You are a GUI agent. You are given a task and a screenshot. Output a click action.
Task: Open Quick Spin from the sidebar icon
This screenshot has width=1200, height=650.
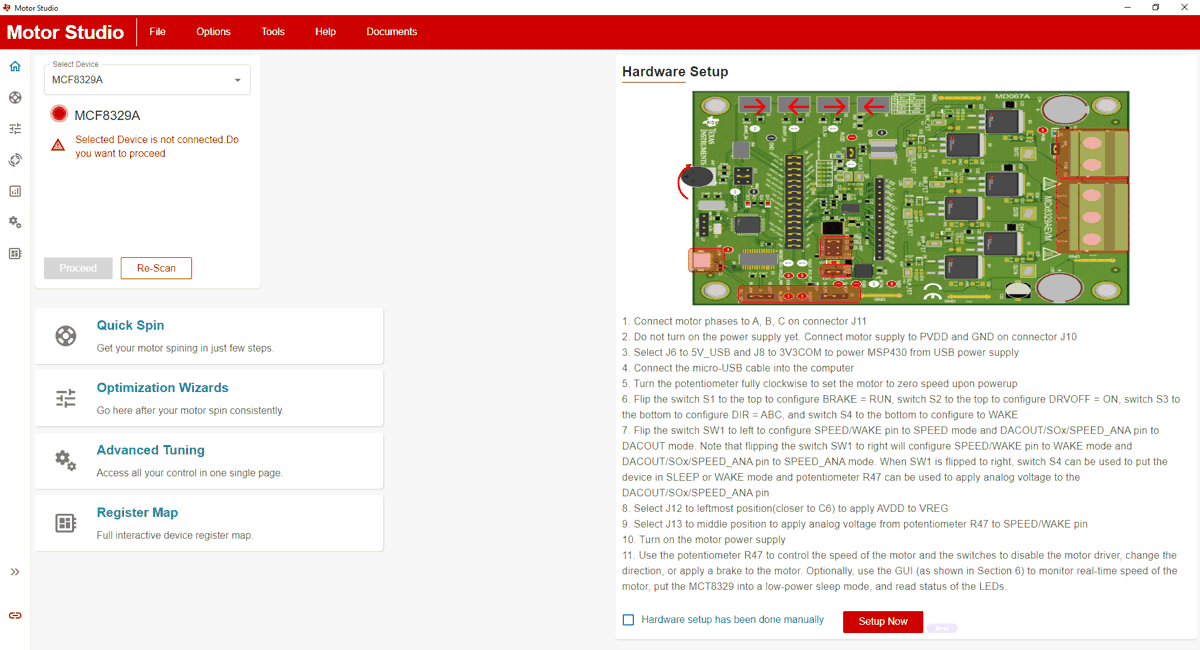click(15, 98)
